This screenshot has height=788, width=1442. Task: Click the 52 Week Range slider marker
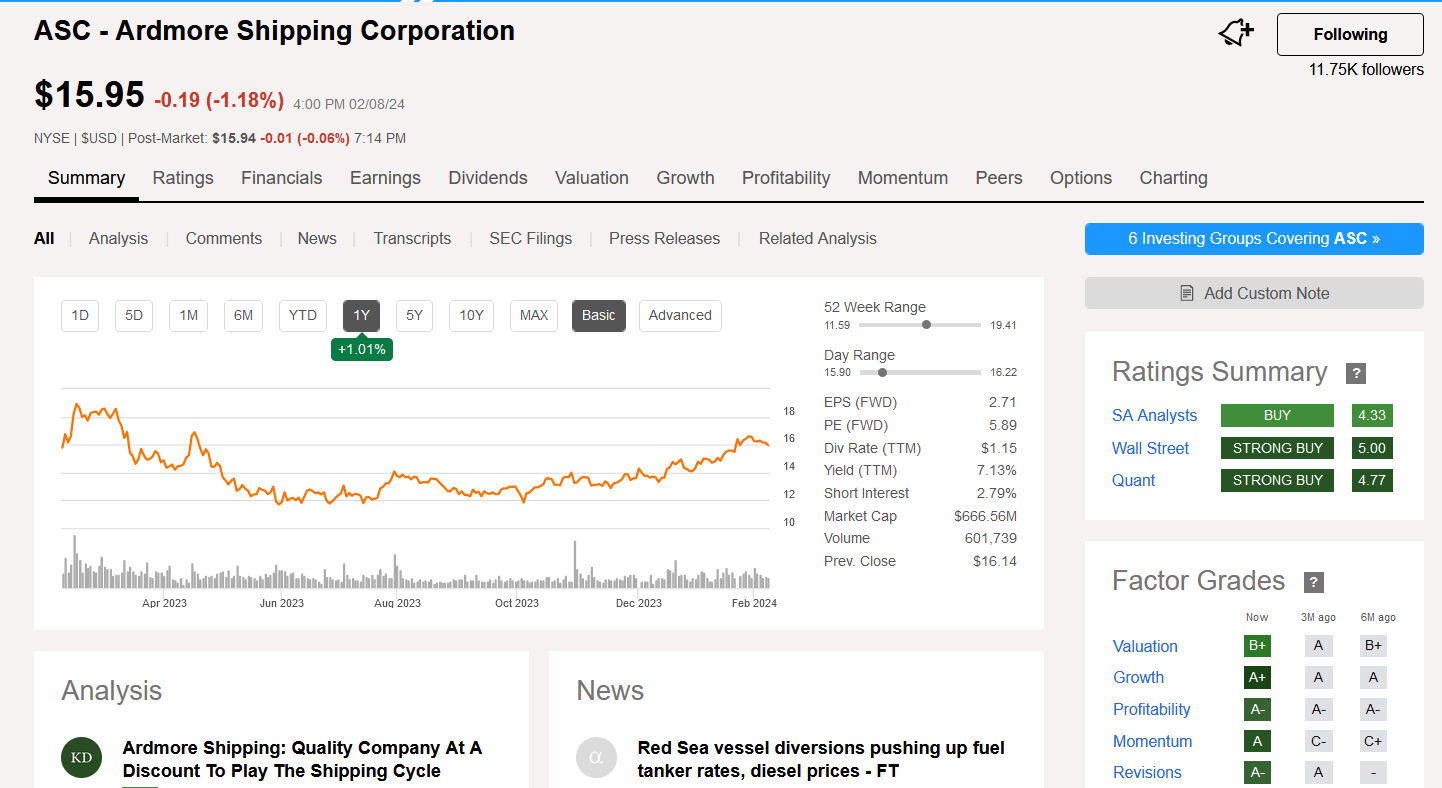click(927, 324)
